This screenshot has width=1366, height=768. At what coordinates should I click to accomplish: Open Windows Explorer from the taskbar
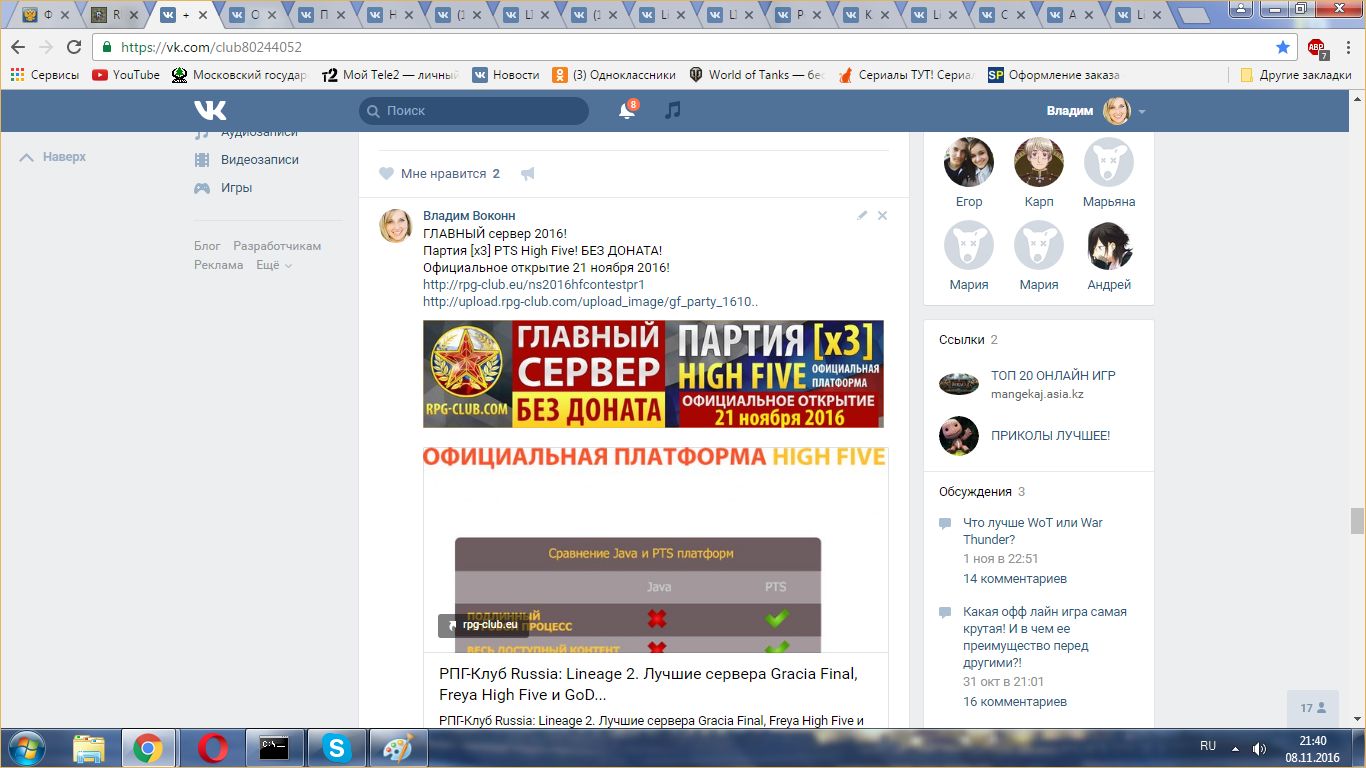coord(88,748)
